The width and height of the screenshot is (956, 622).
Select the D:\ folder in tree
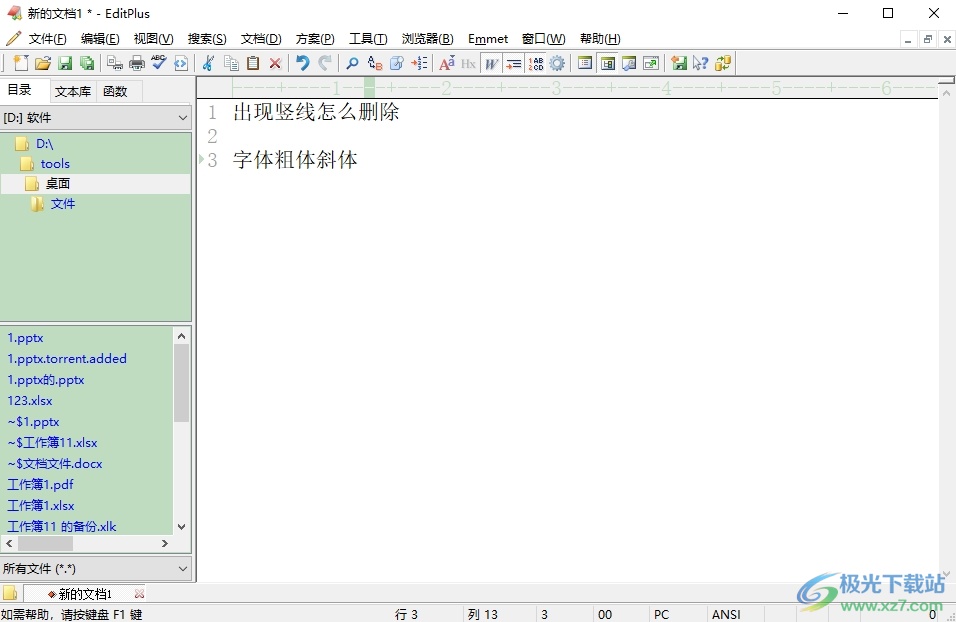coord(45,144)
